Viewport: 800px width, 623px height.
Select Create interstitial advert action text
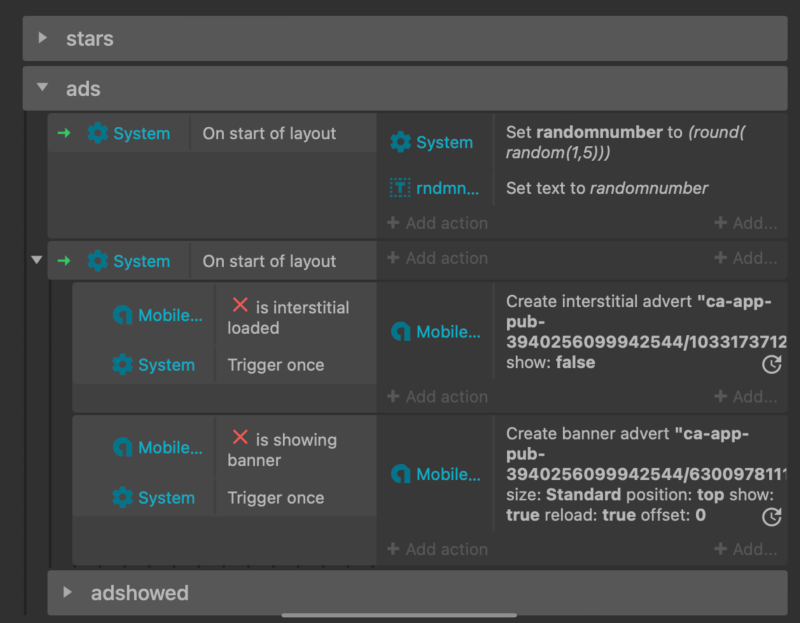pyautogui.click(x=646, y=332)
